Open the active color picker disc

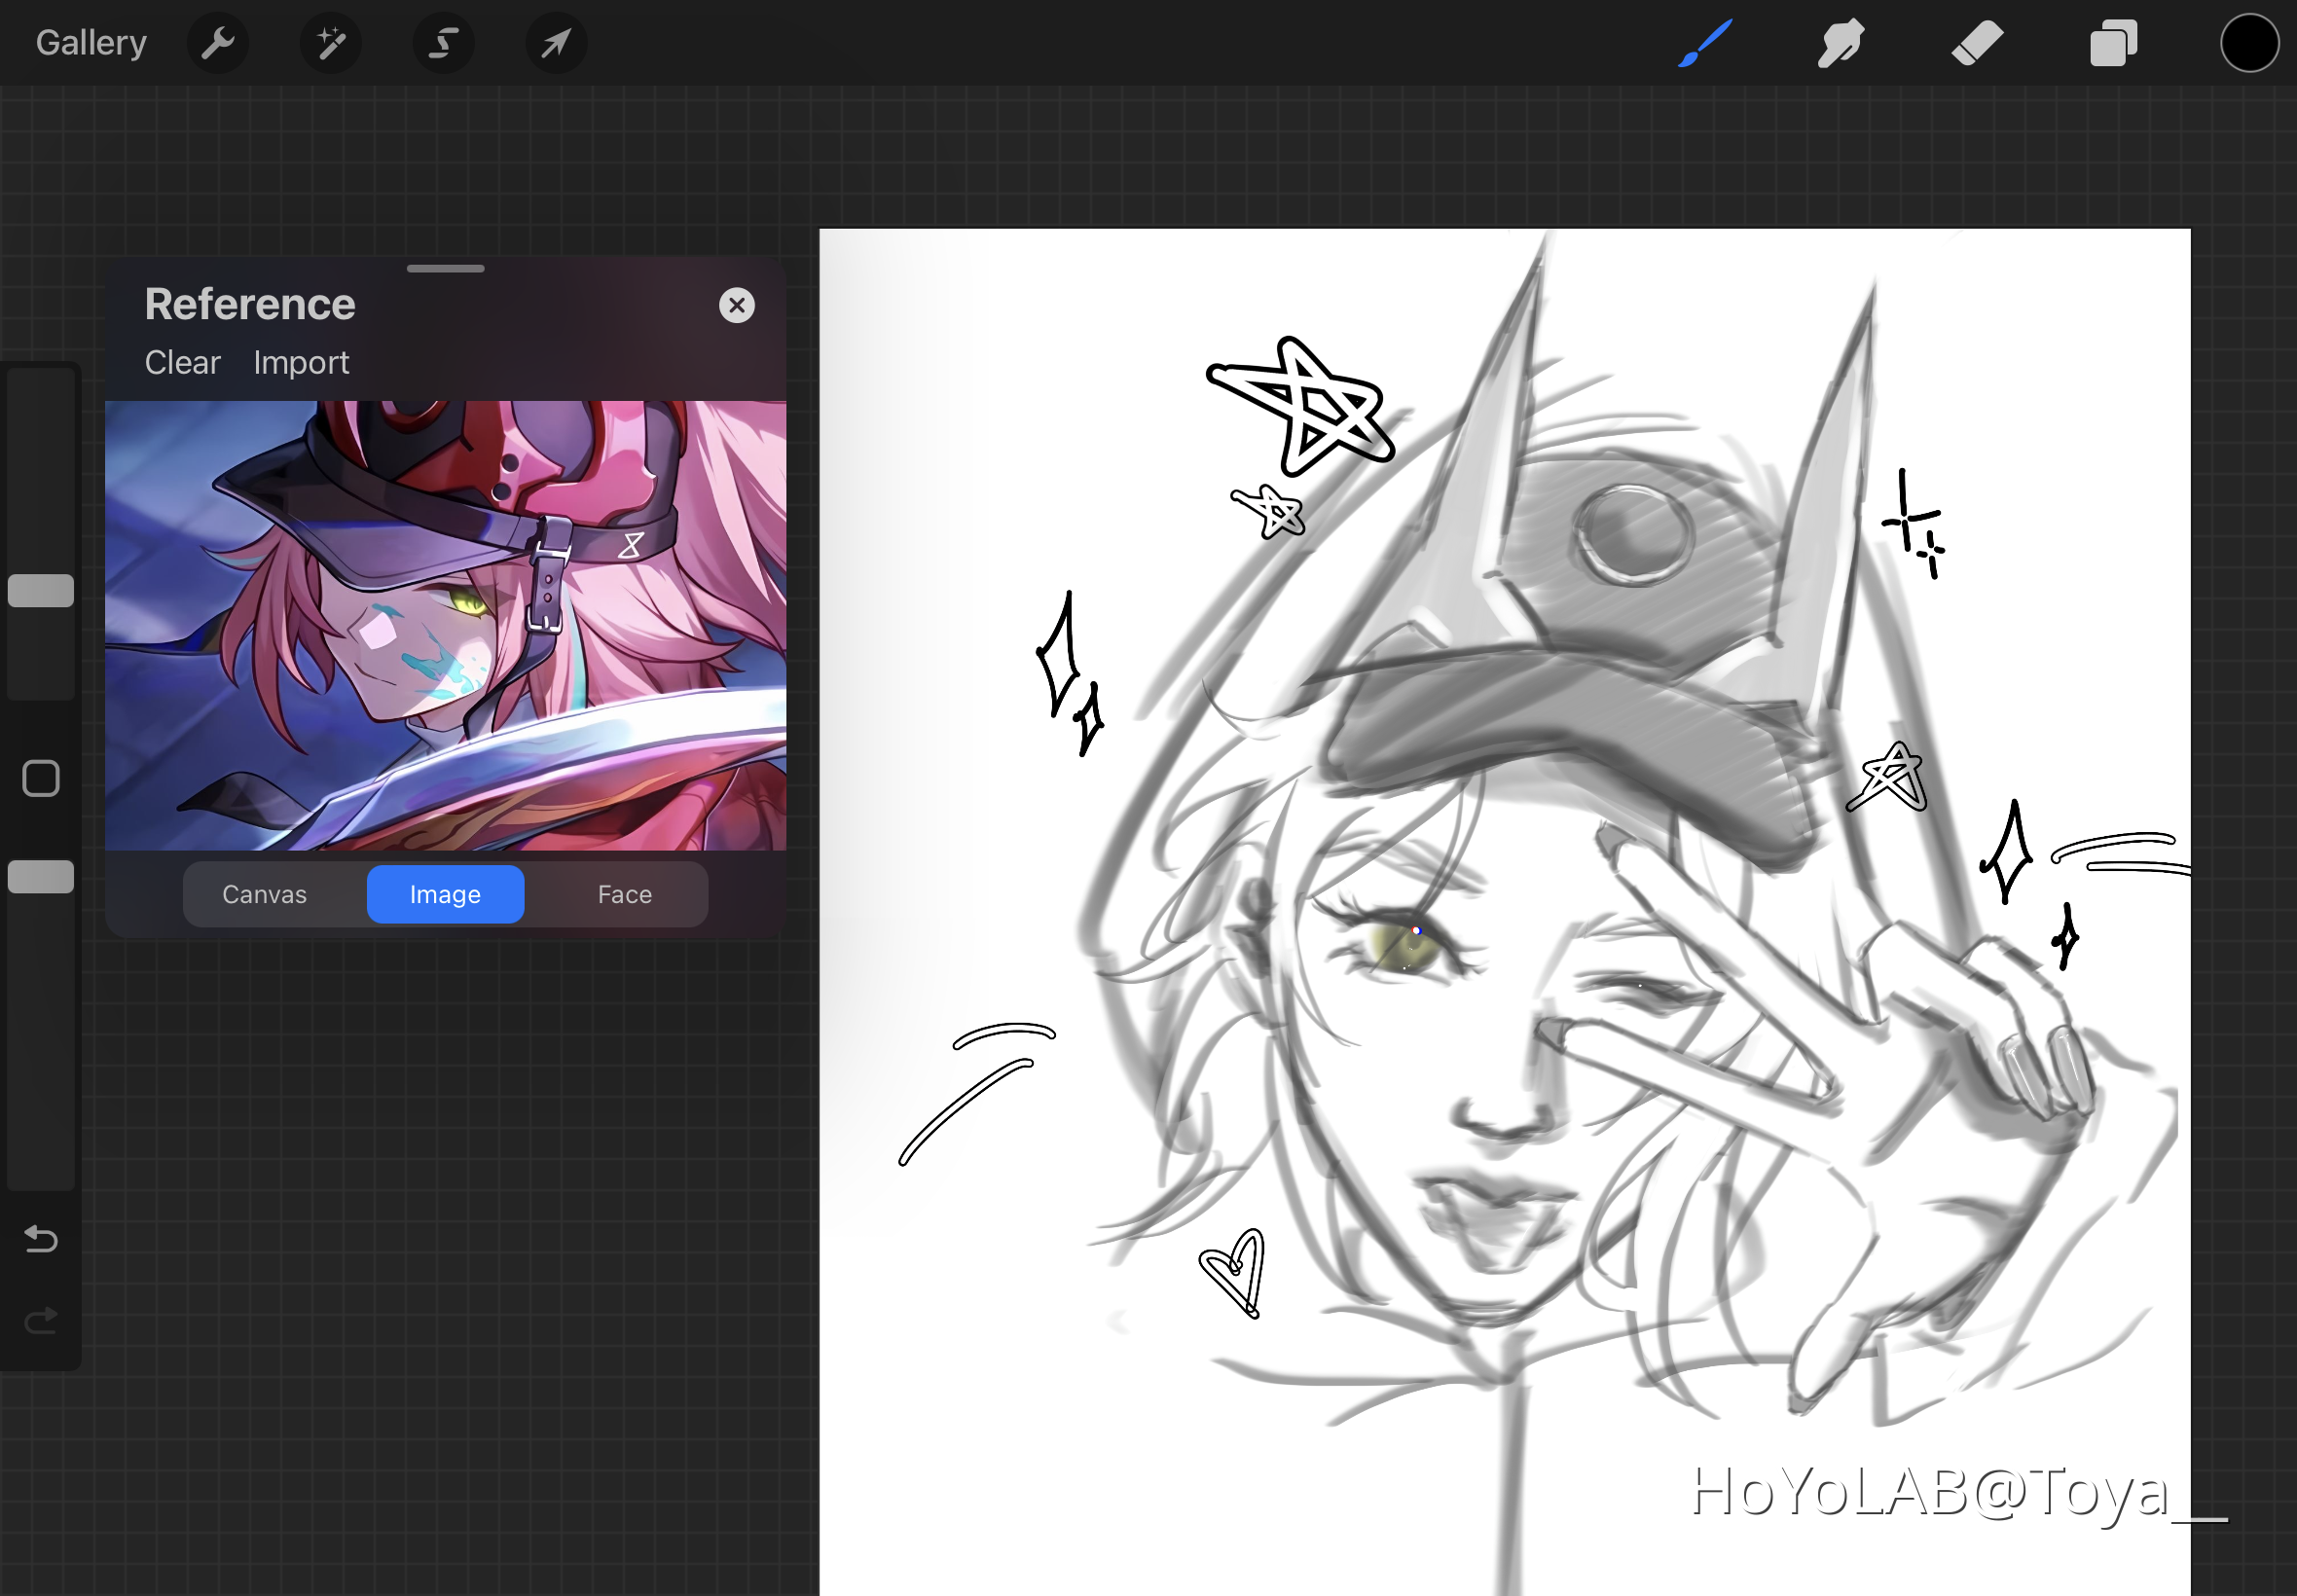[x=2248, y=42]
